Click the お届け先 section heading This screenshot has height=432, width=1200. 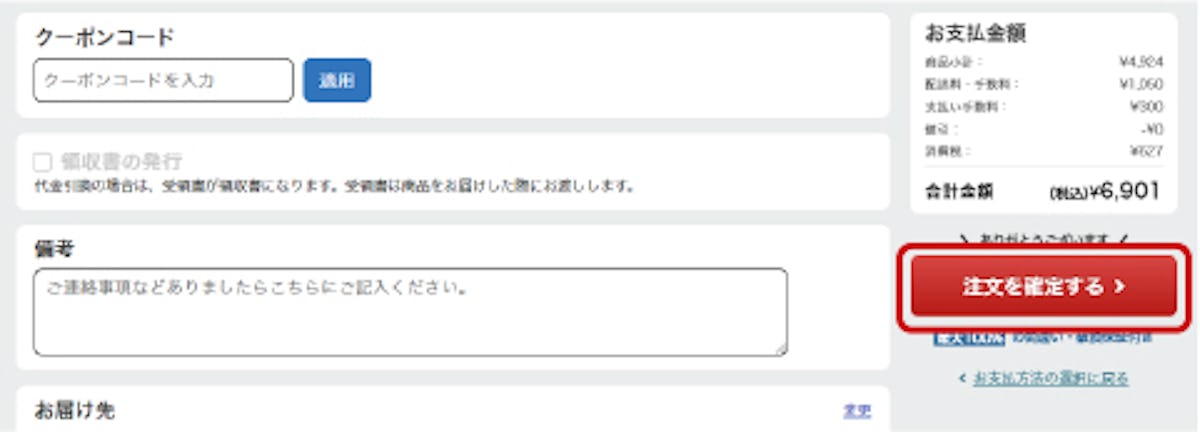(x=75, y=410)
